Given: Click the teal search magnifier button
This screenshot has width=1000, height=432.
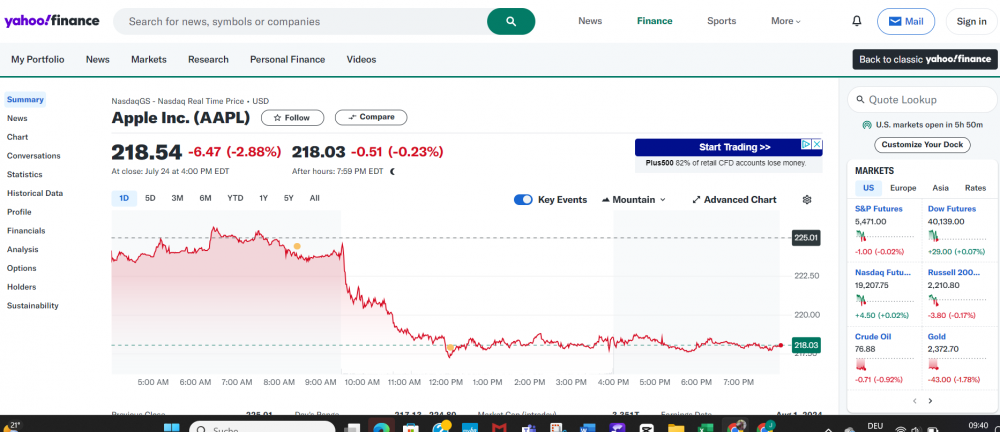Looking at the screenshot, I should (510, 21).
